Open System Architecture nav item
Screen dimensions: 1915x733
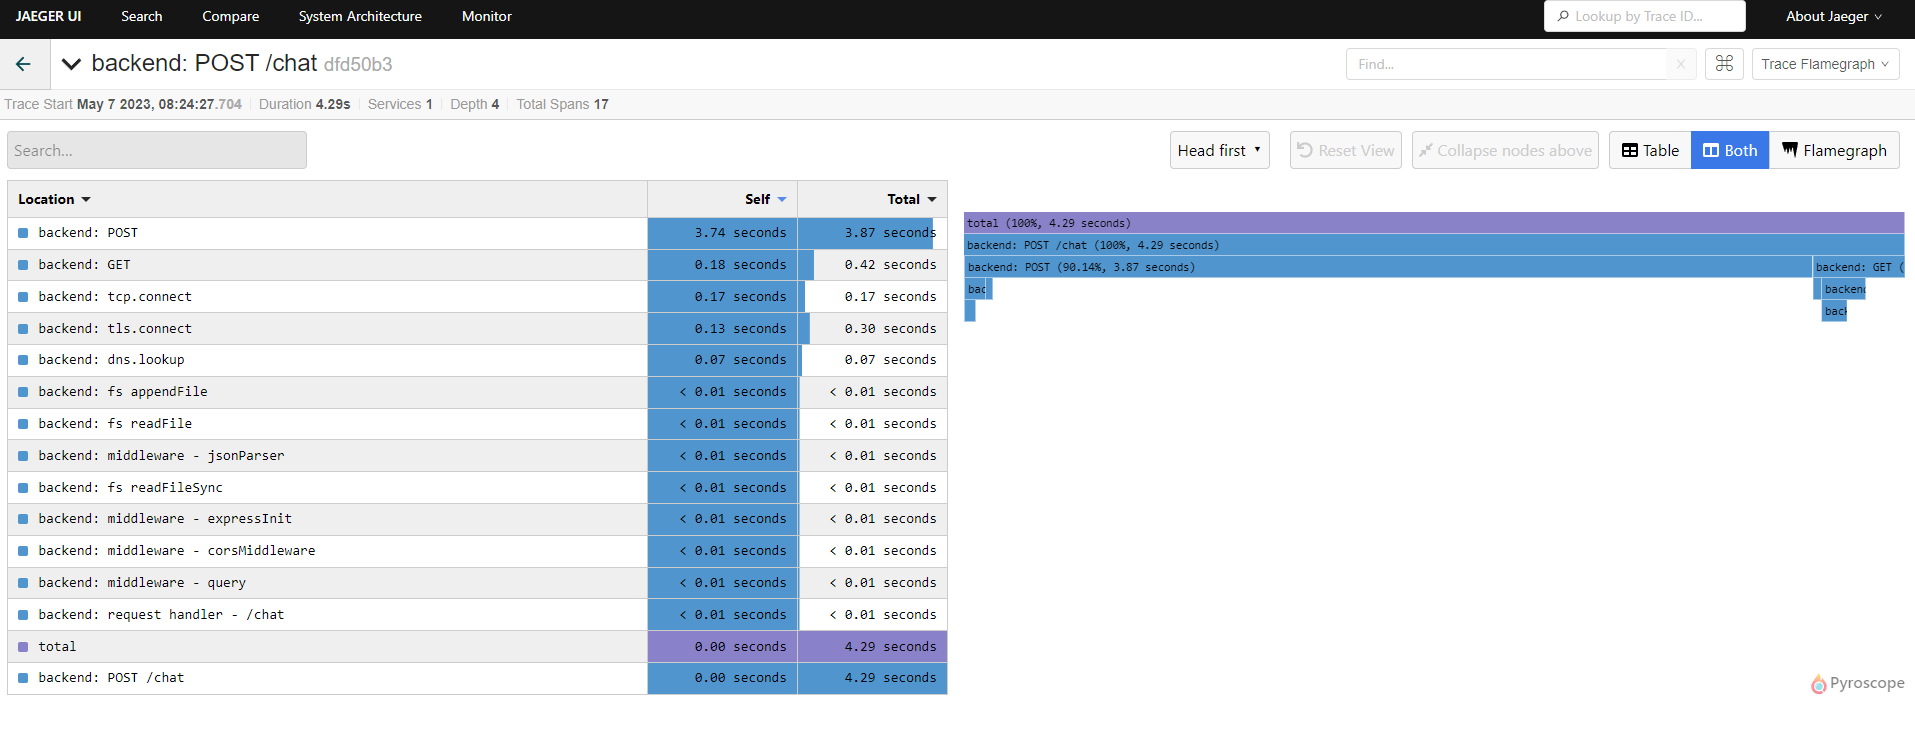click(x=360, y=16)
